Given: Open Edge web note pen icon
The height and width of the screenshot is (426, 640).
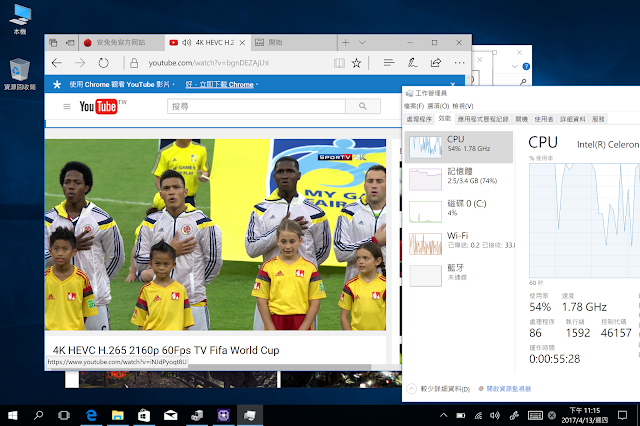Looking at the screenshot, I should pos(412,63).
